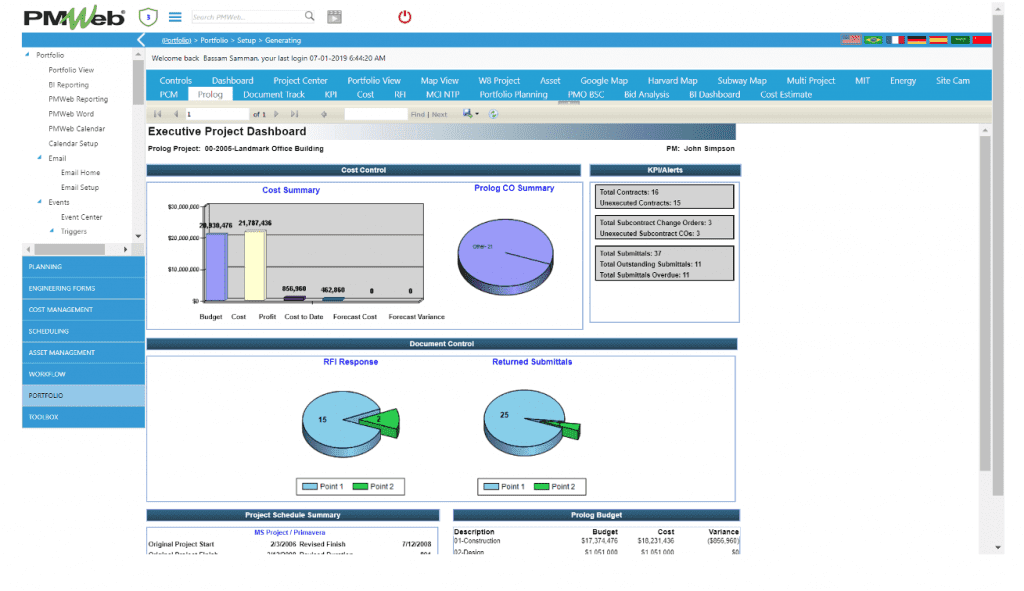Expand the ASSET MANAGEMENT module section
The image size is (1024, 591).
coord(84,353)
